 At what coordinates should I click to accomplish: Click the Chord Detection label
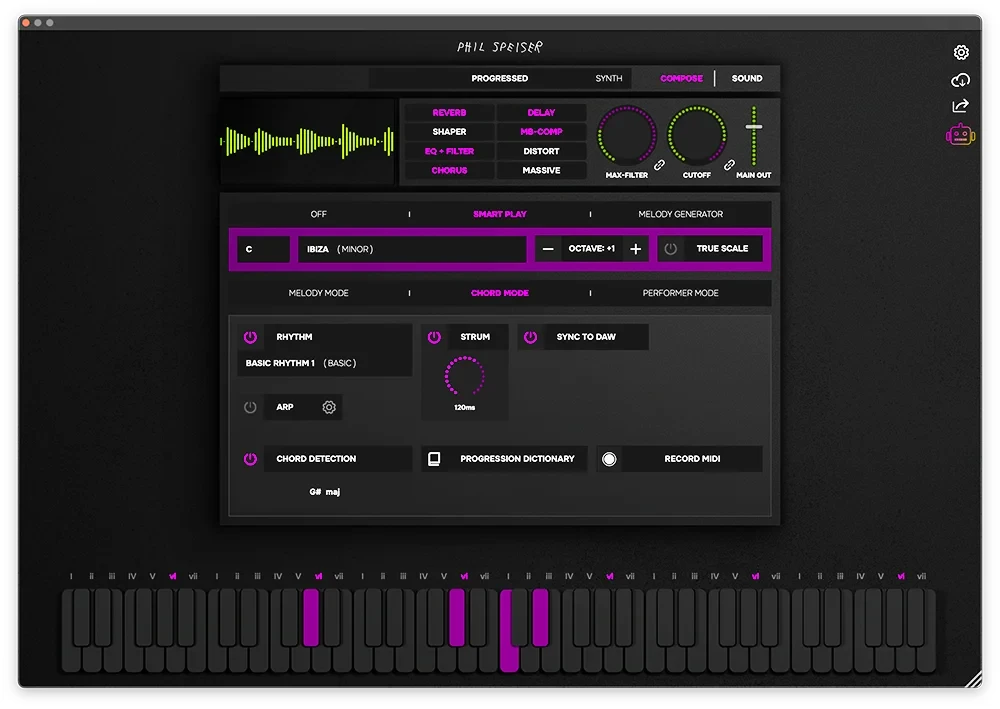click(316, 459)
